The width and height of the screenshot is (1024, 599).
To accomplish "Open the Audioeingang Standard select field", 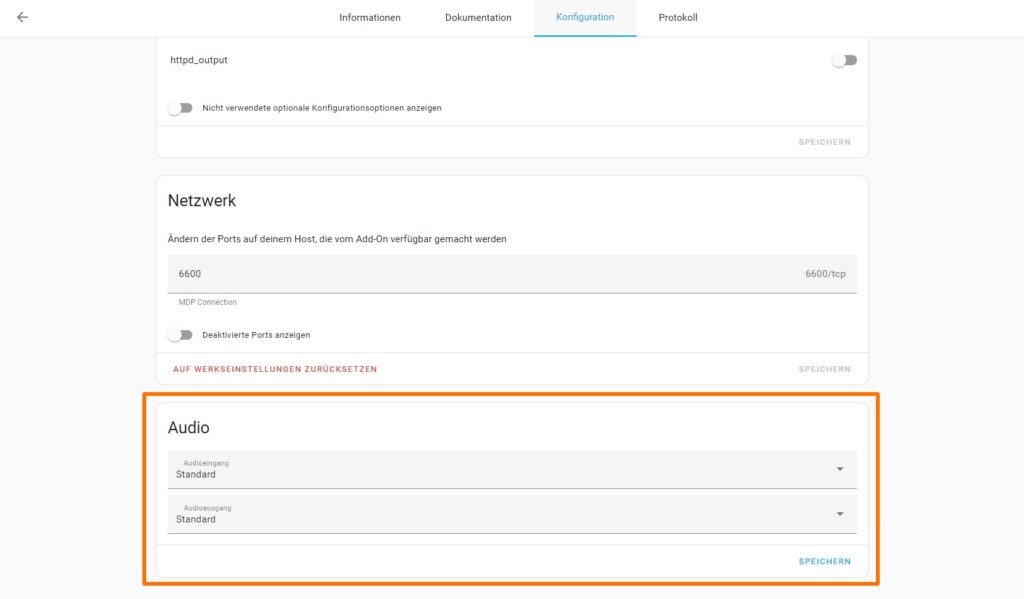I will [x=500, y=469].
